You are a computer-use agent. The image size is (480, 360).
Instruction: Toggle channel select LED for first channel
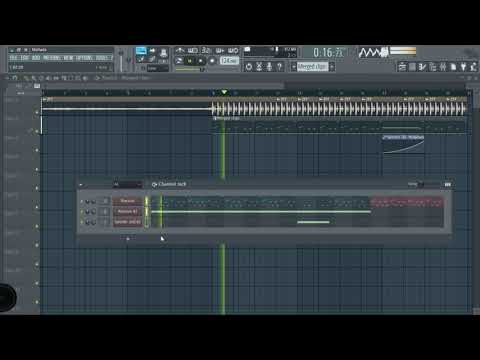[146, 201]
